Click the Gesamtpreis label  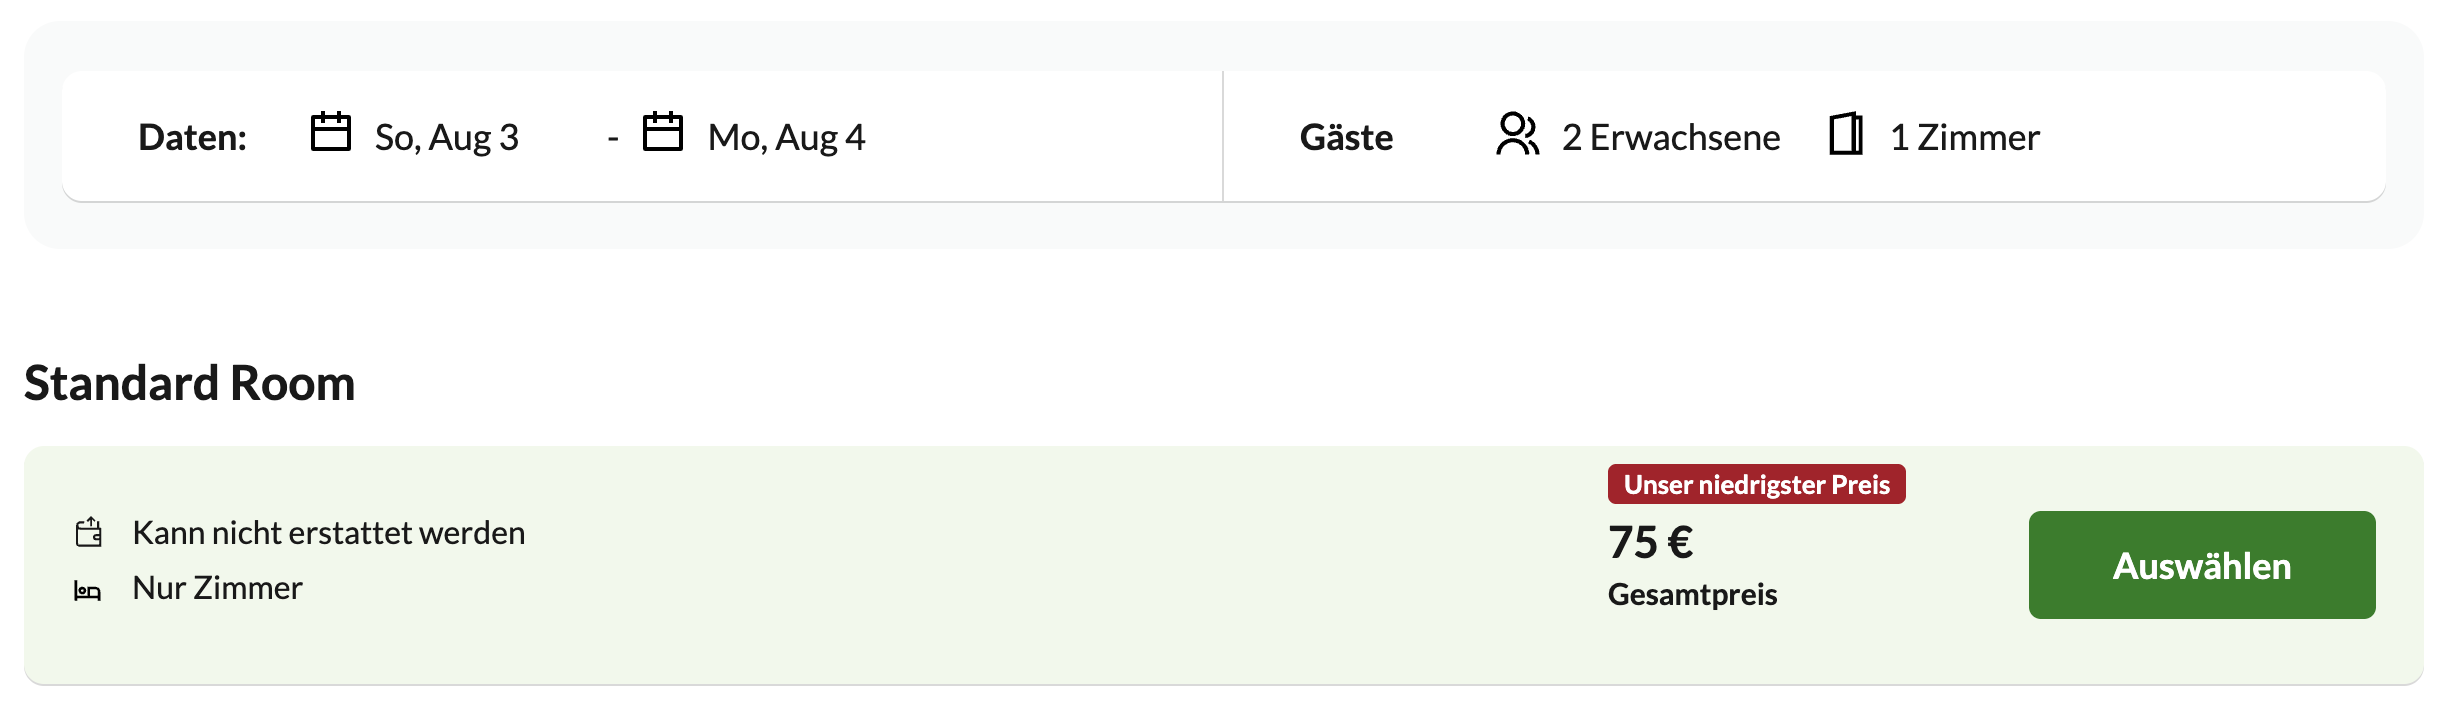click(1693, 594)
